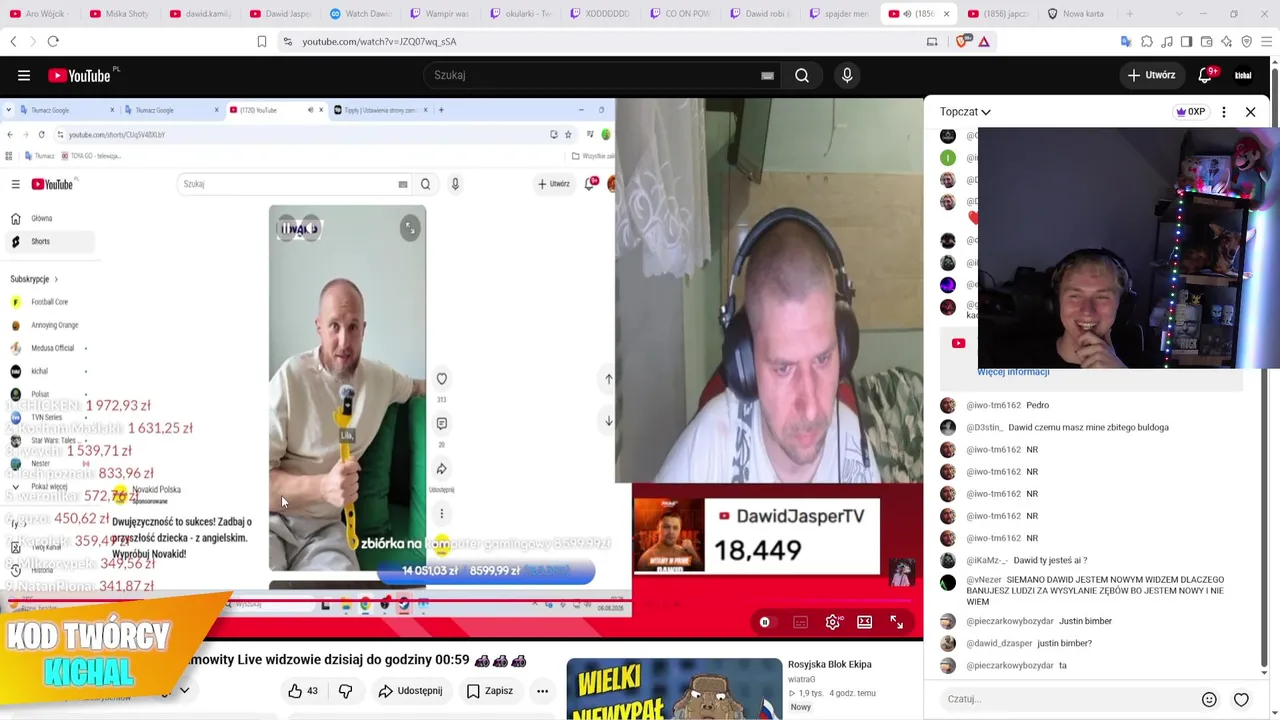Open the 0XP channel points badge

point(1190,112)
